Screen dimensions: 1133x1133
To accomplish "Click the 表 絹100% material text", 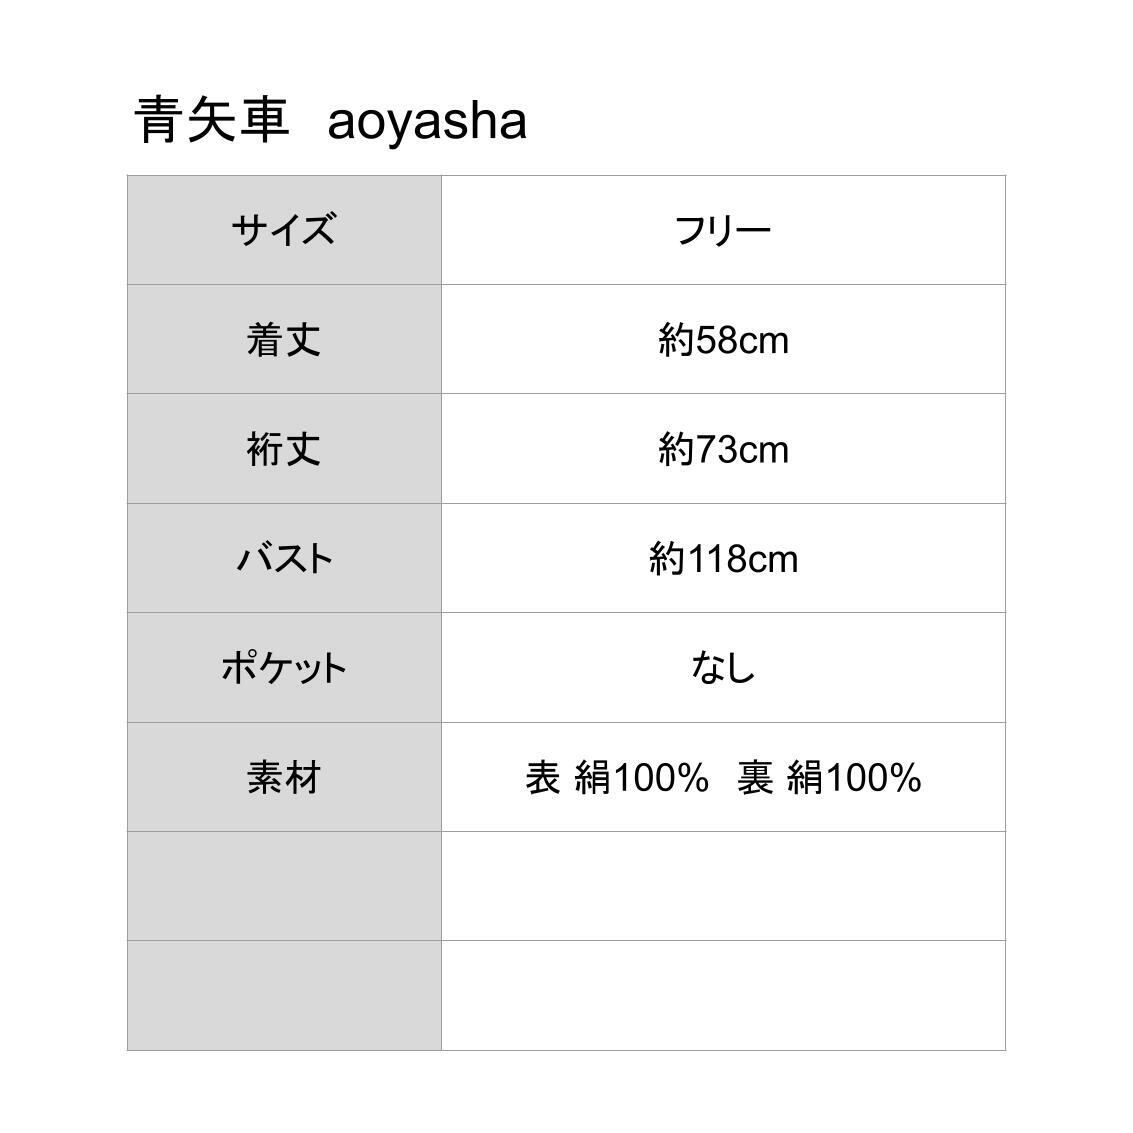I will click(x=617, y=777).
